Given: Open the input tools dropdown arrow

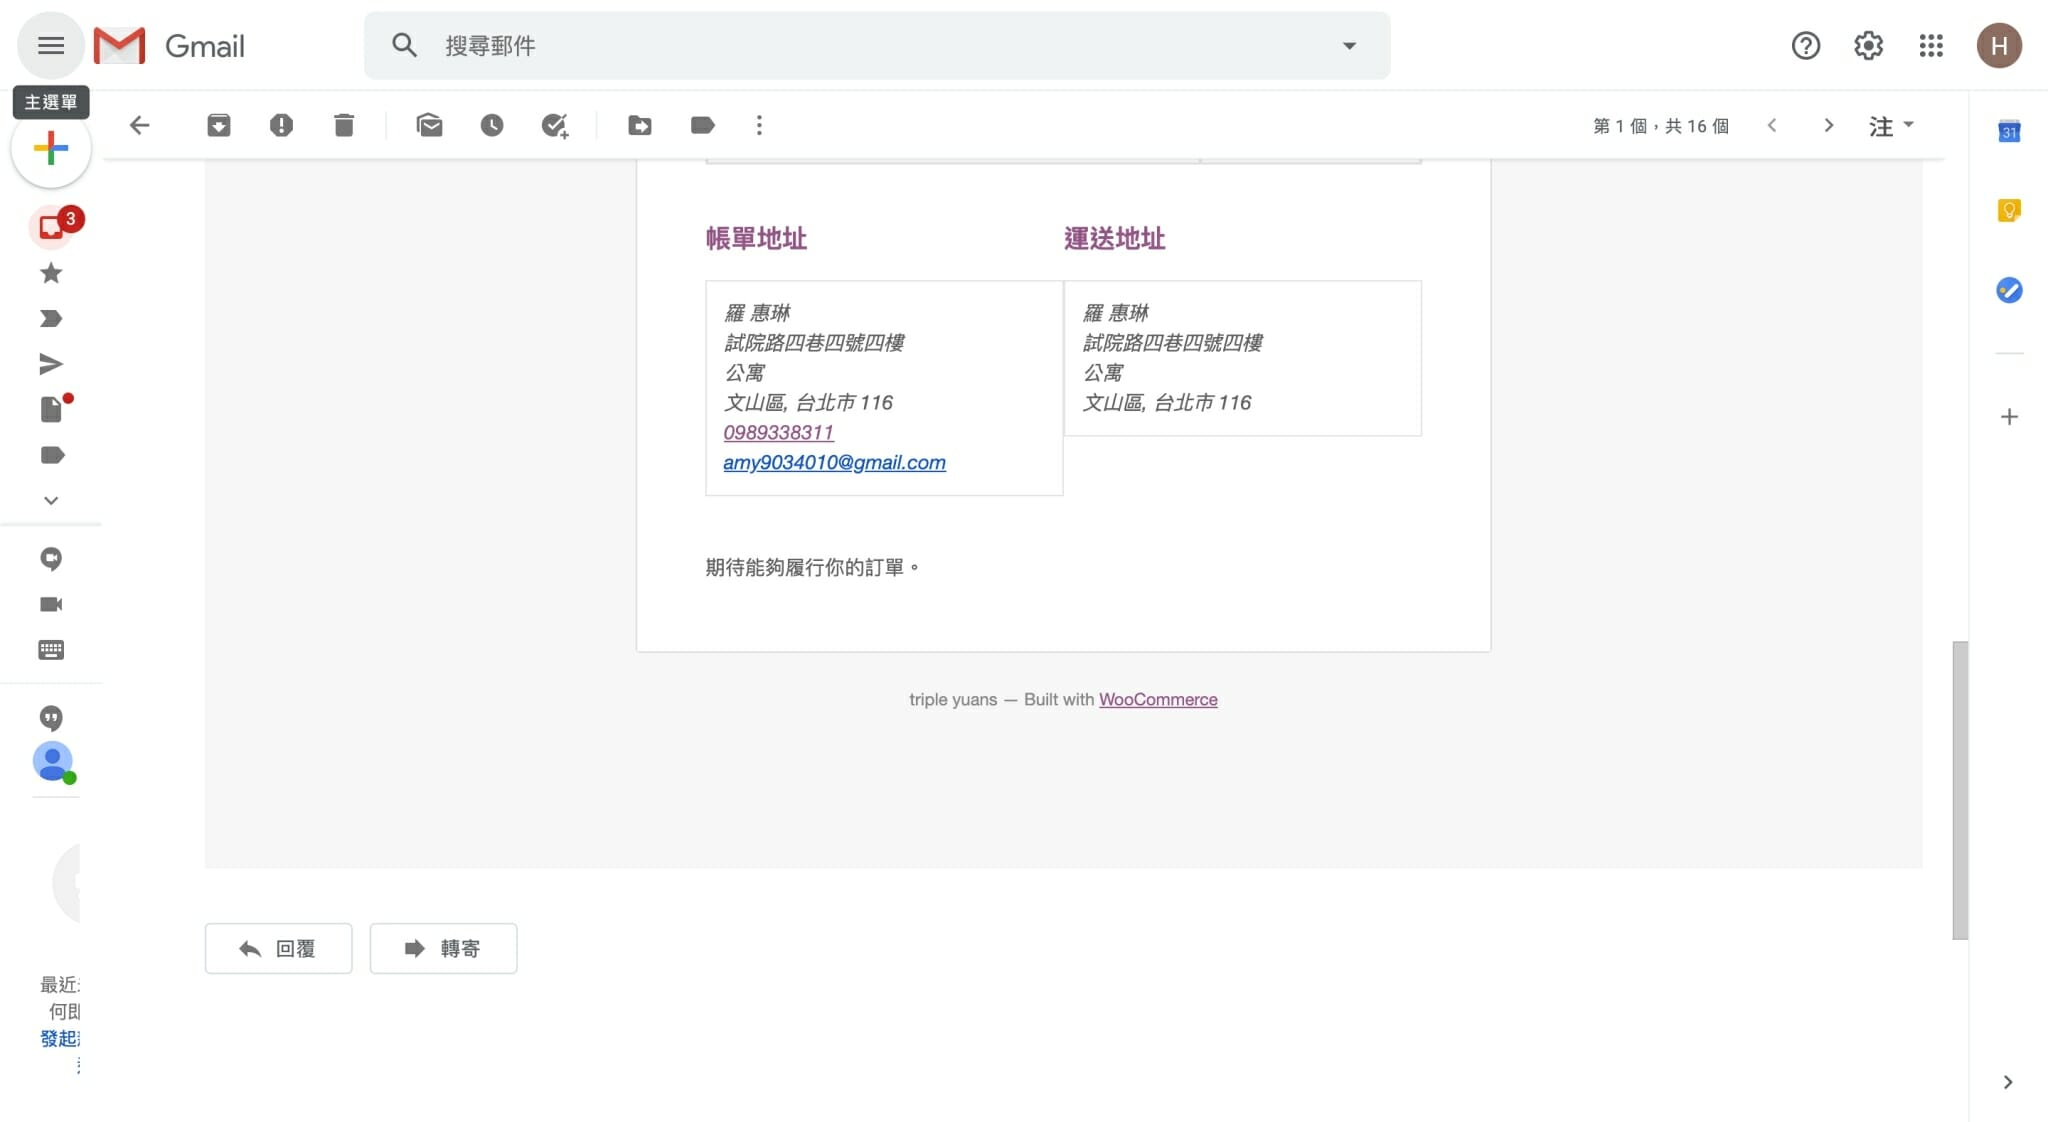Looking at the screenshot, I should pos(1908,125).
